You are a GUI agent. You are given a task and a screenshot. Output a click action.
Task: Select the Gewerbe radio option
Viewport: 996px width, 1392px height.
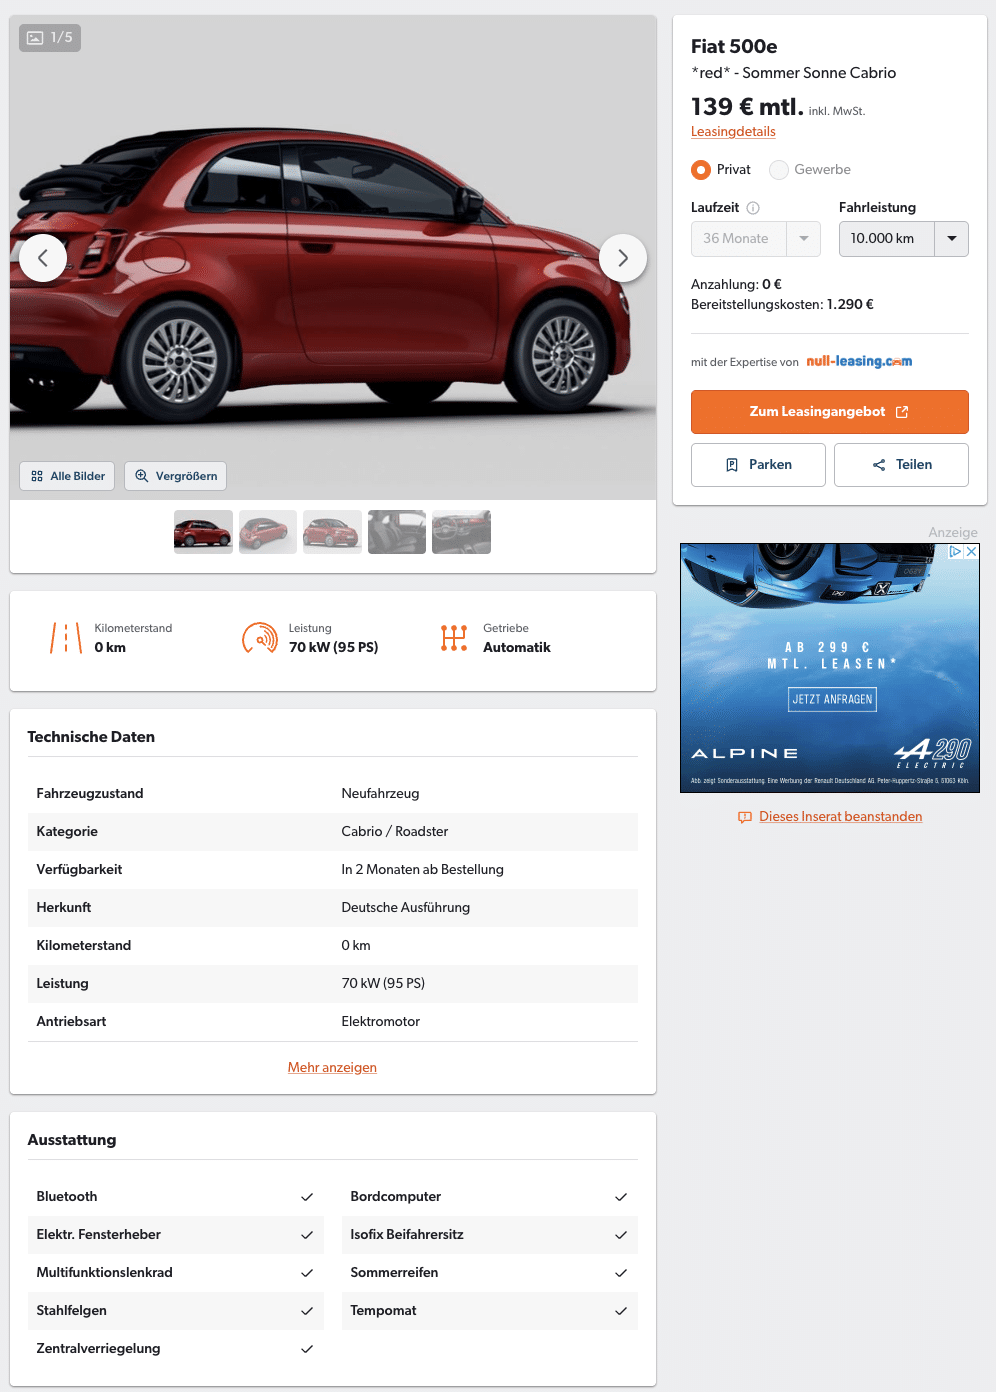coord(779,170)
